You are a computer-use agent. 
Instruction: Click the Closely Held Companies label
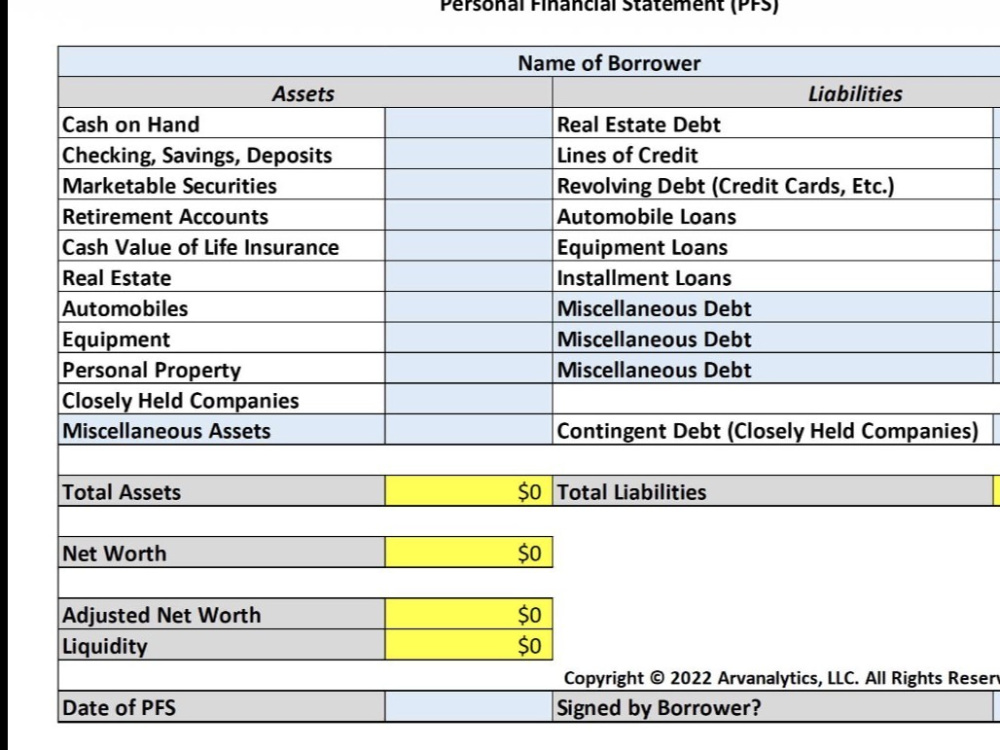point(180,401)
